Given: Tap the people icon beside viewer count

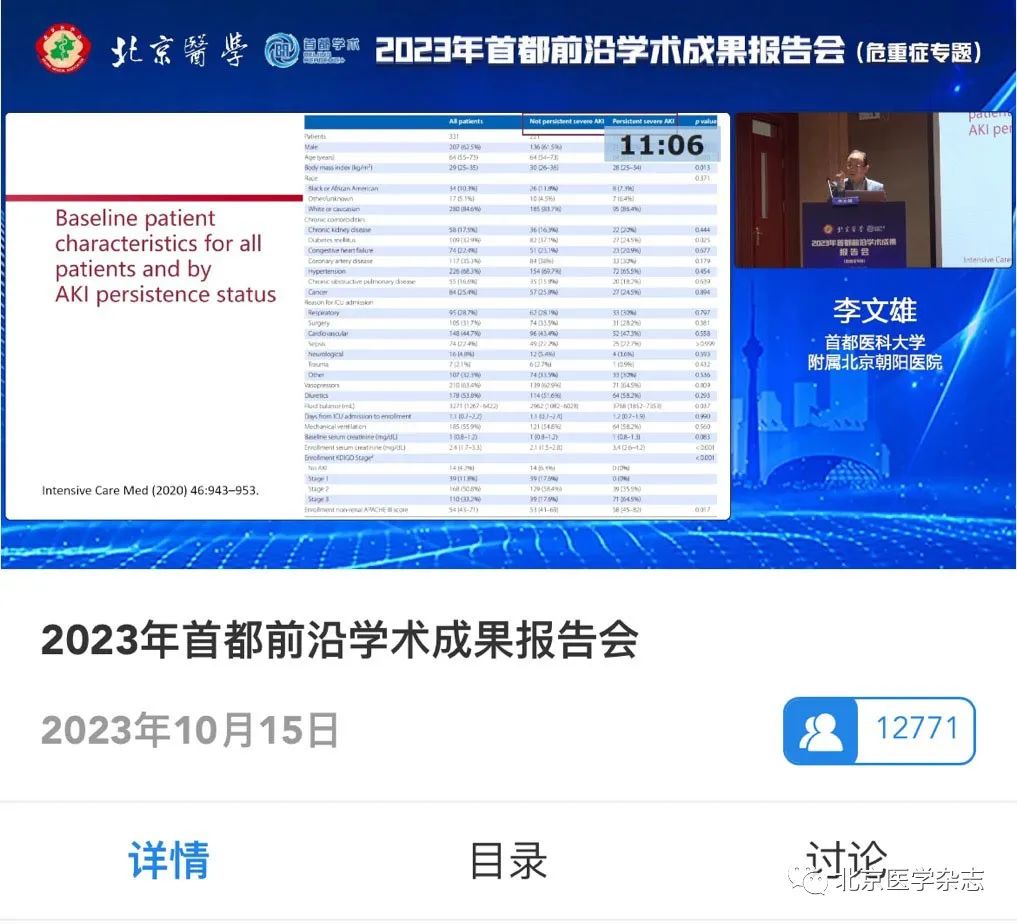Looking at the screenshot, I should [x=821, y=730].
